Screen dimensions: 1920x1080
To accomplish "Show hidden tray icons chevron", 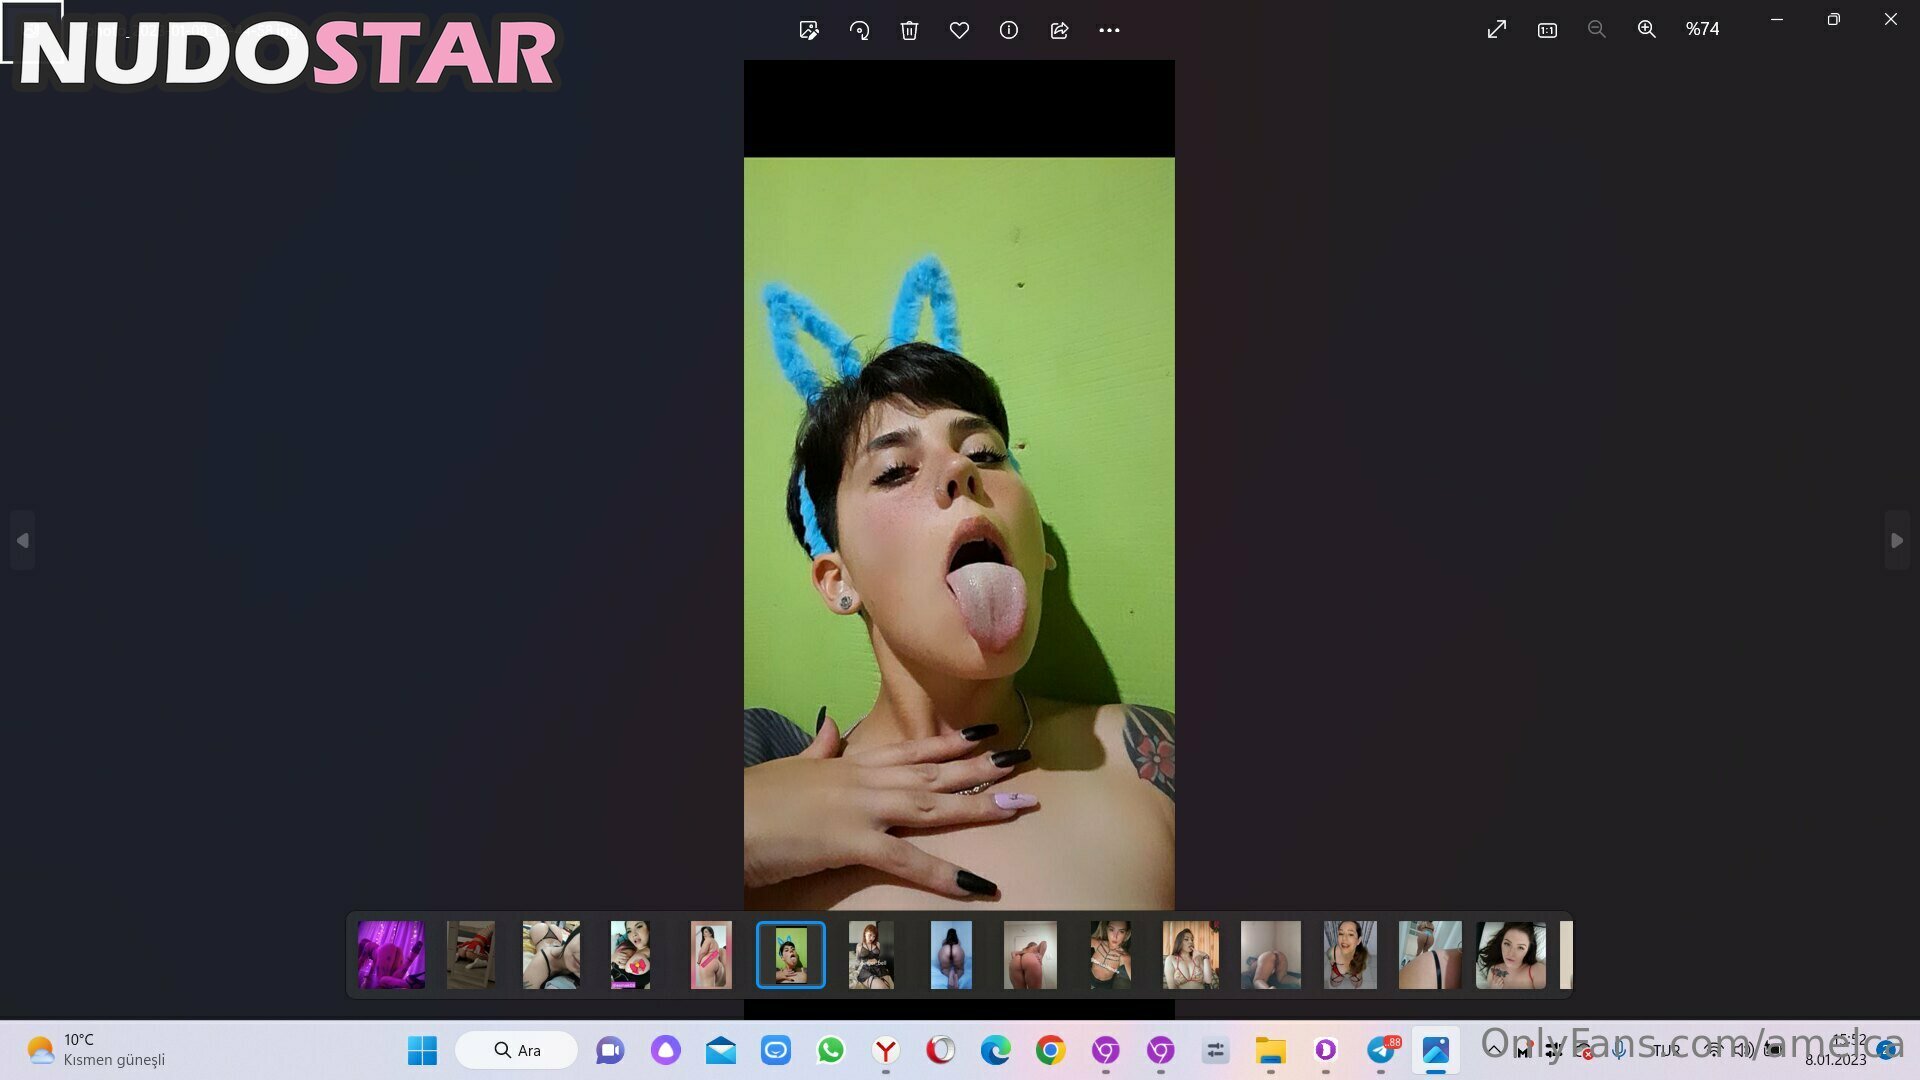I will 1494,1048.
